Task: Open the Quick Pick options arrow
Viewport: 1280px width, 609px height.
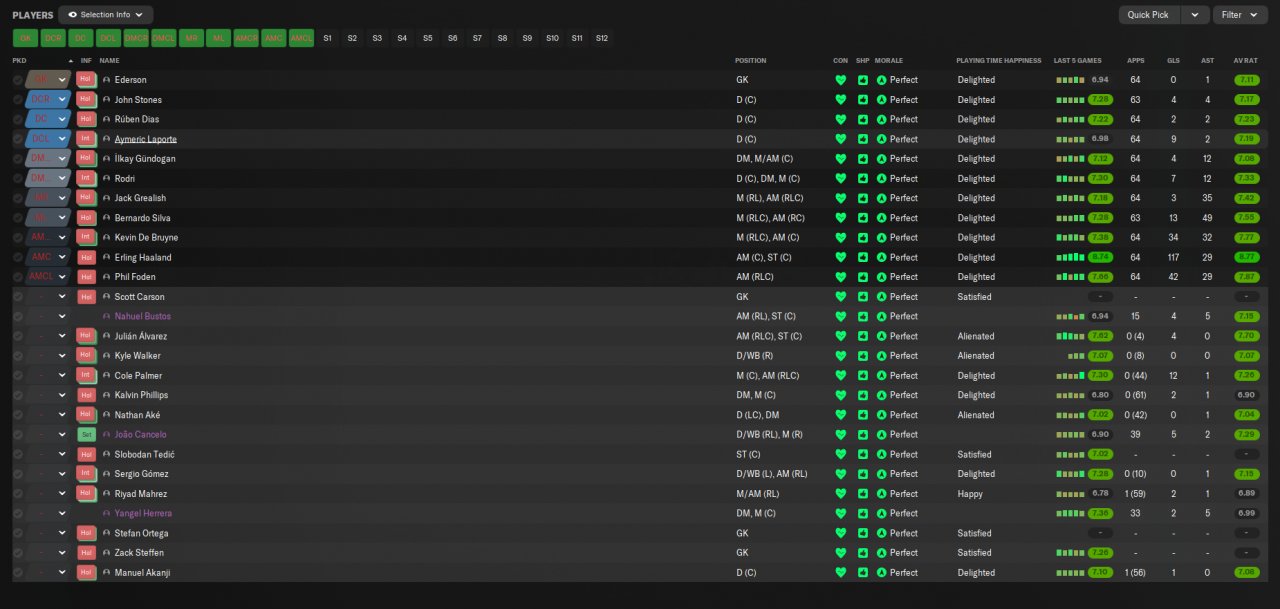Action: point(1195,15)
